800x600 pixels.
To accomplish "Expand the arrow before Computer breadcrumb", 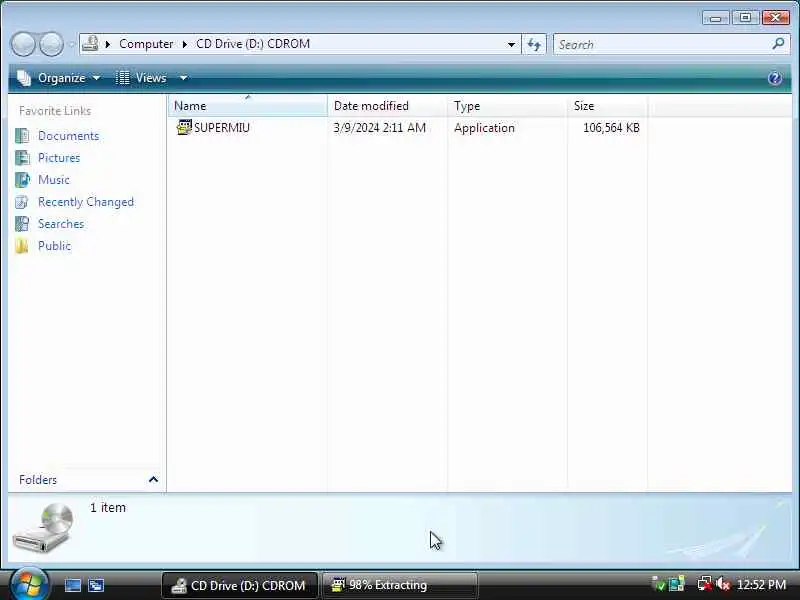I will (x=108, y=44).
